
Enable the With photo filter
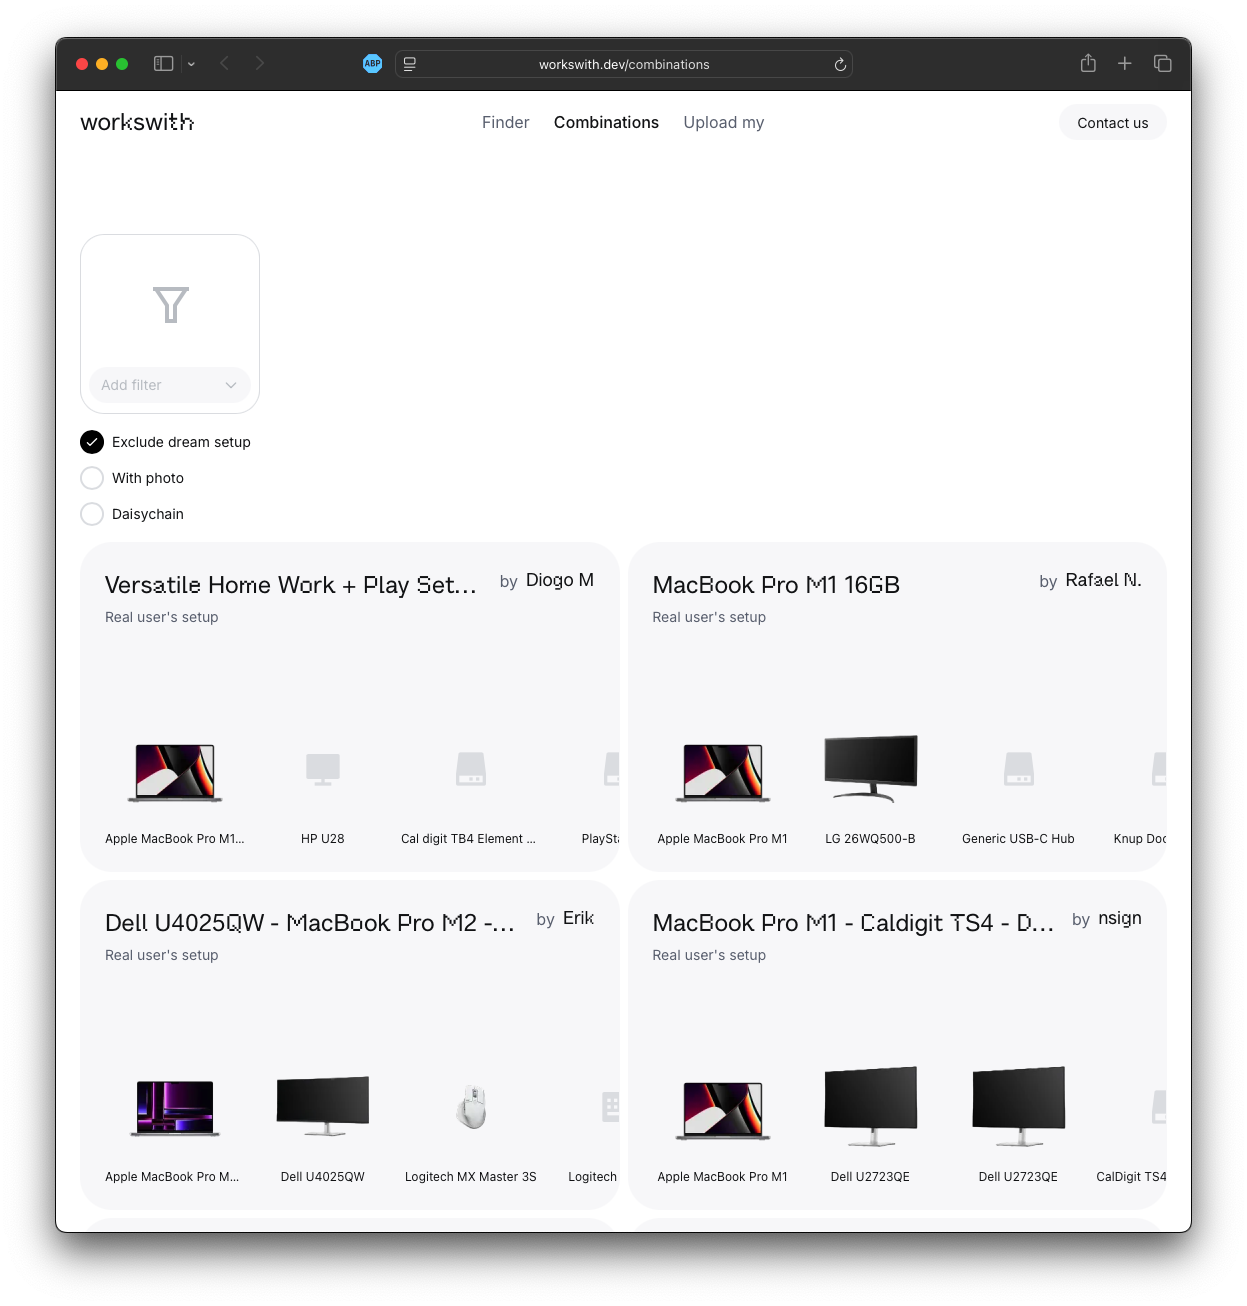(x=92, y=478)
